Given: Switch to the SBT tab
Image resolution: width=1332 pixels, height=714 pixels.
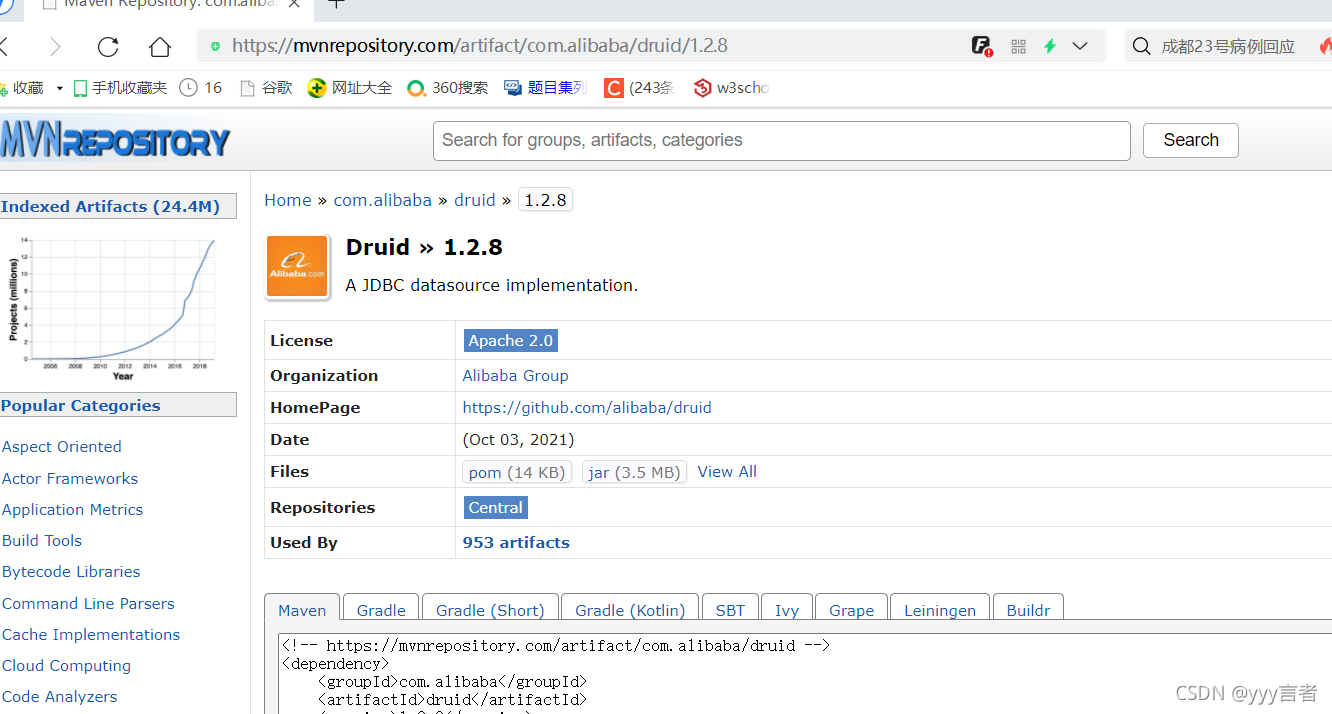Looking at the screenshot, I should (x=730, y=610).
